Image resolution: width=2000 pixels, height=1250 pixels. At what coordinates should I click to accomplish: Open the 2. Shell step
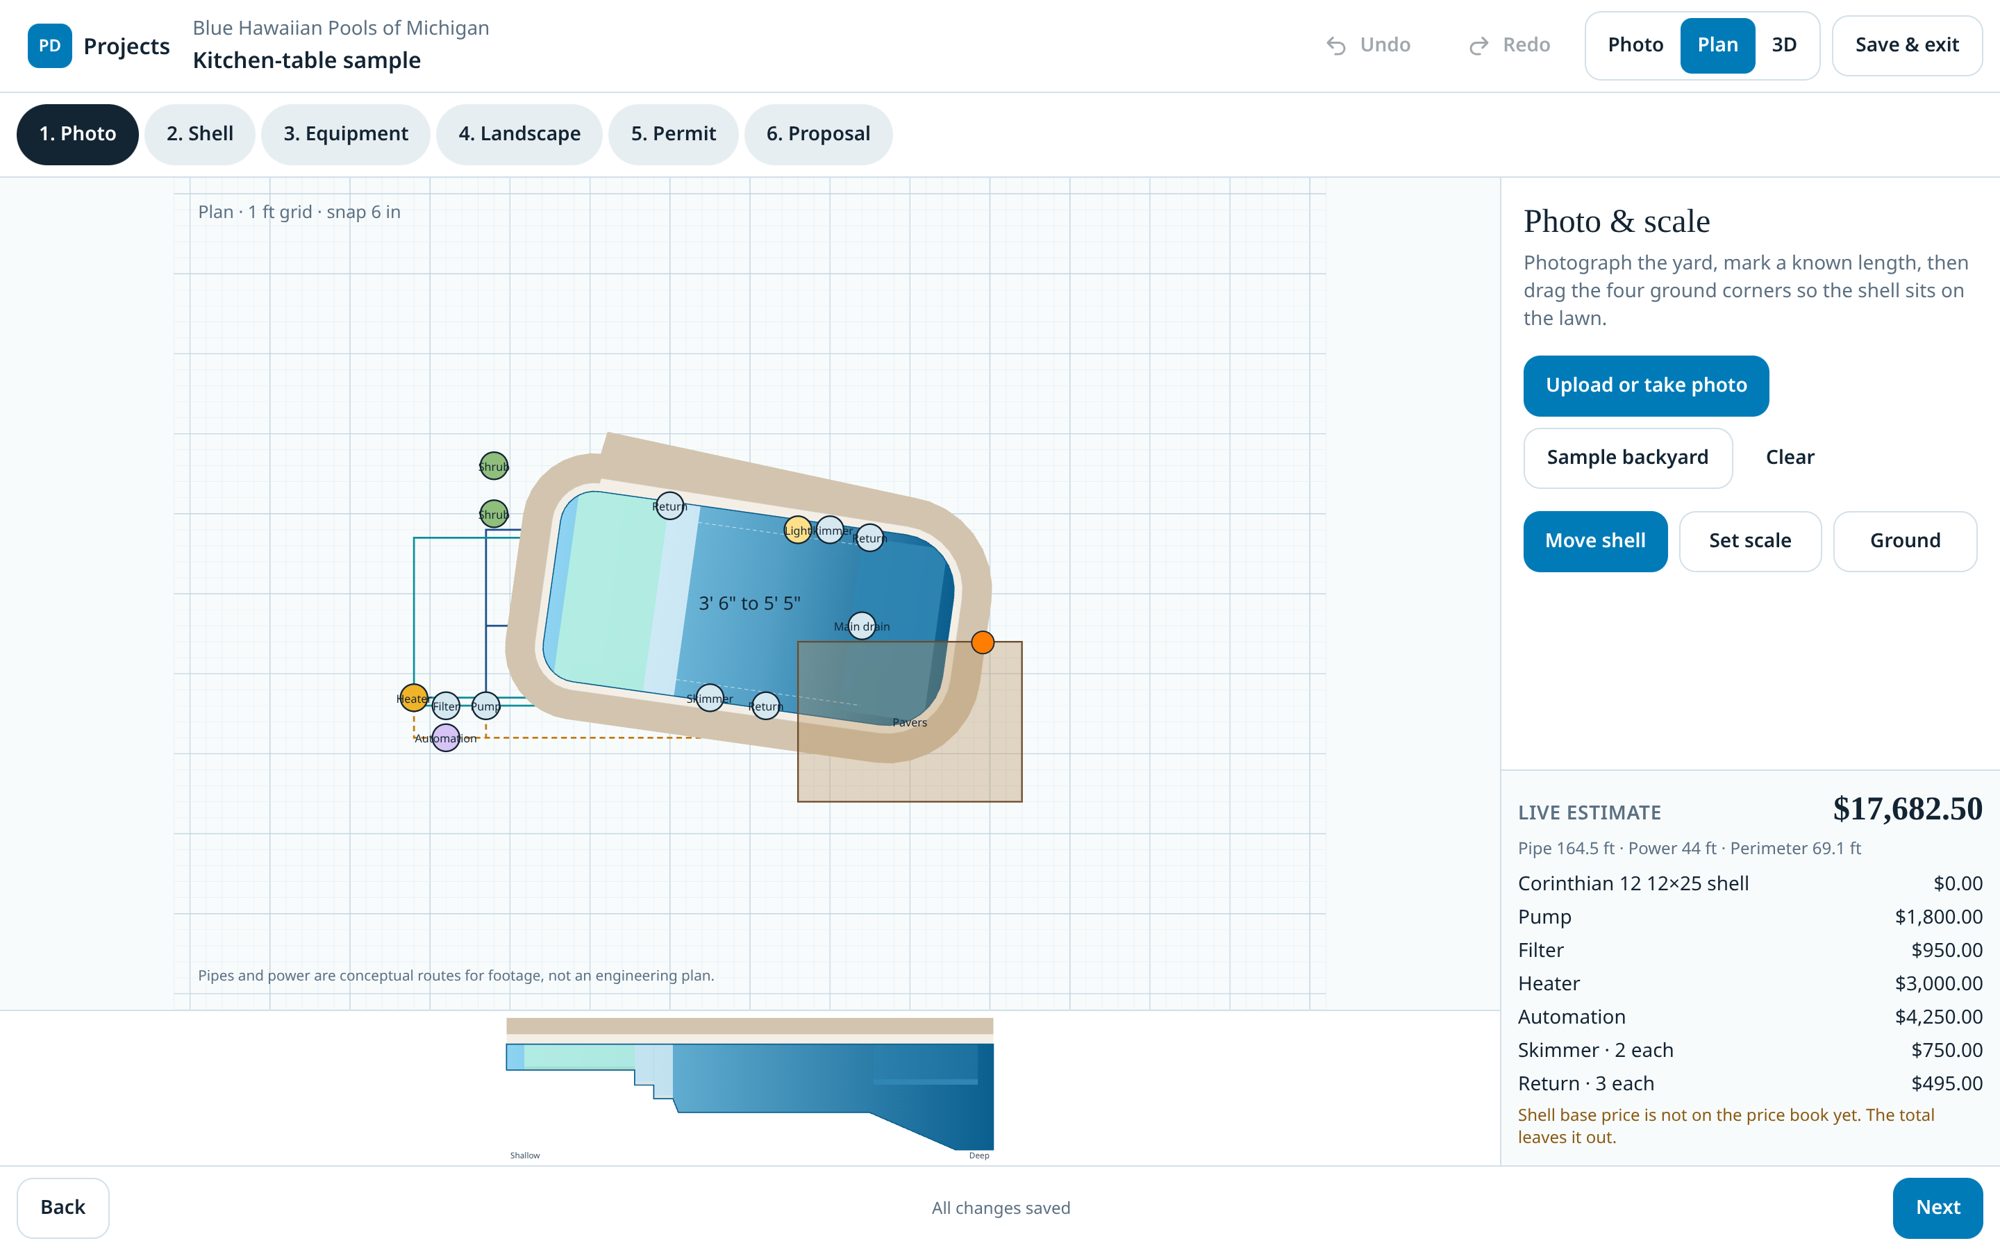[x=200, y=134]
